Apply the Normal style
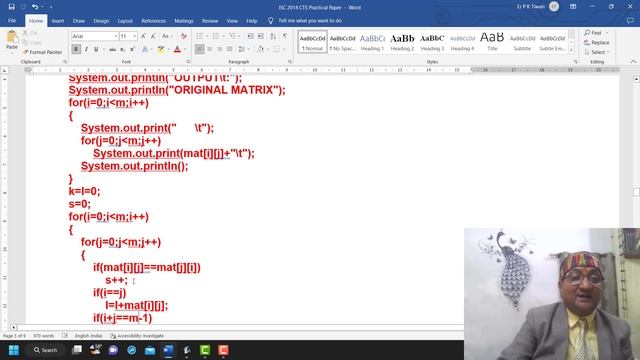This screenshot has width=640, height=360. [312, 42]
